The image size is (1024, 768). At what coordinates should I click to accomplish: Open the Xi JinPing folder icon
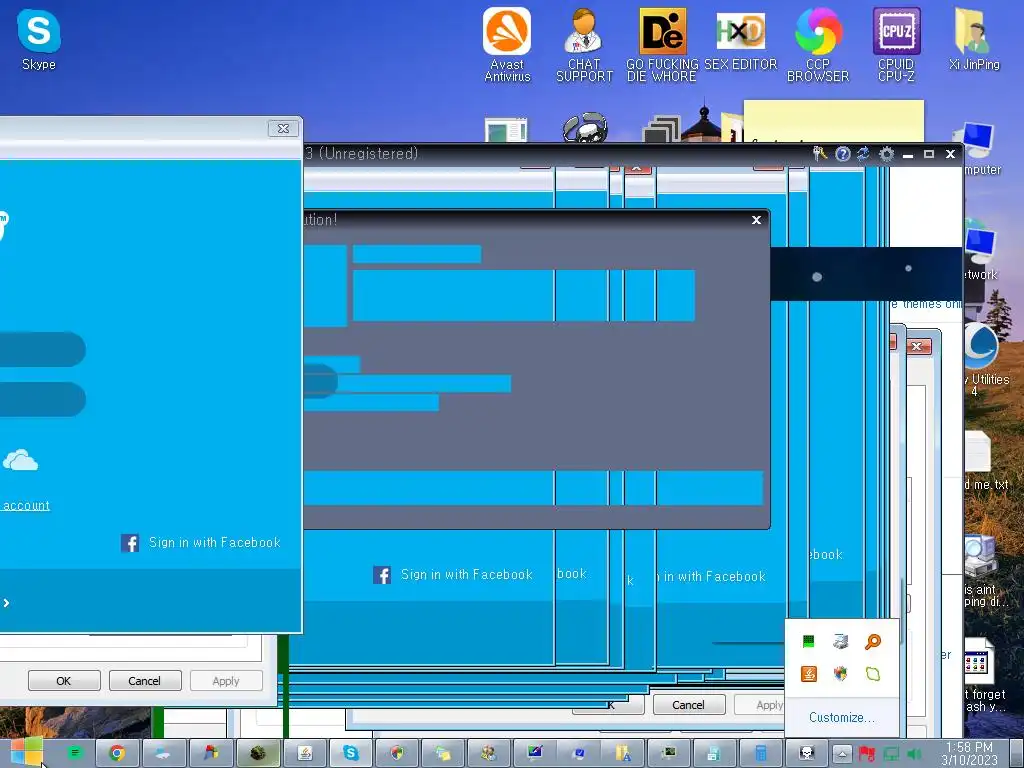[974, 39]
